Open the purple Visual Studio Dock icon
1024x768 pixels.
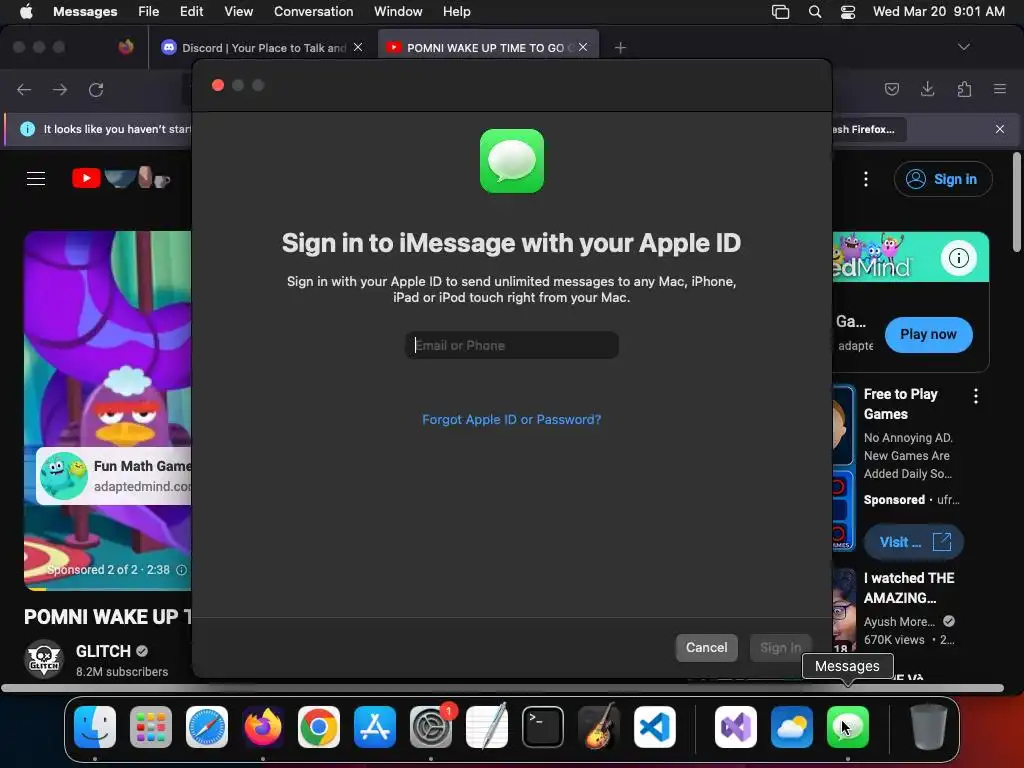736,727
